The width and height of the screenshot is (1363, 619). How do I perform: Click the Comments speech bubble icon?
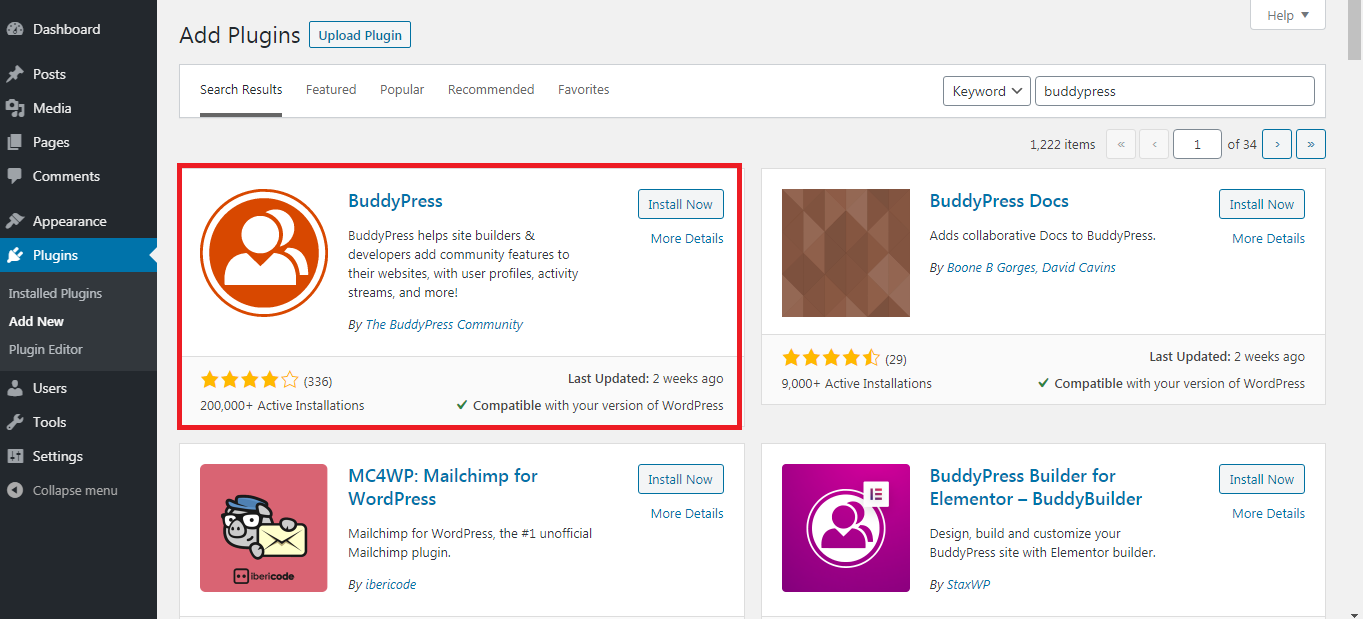click(x=15, y=176)
